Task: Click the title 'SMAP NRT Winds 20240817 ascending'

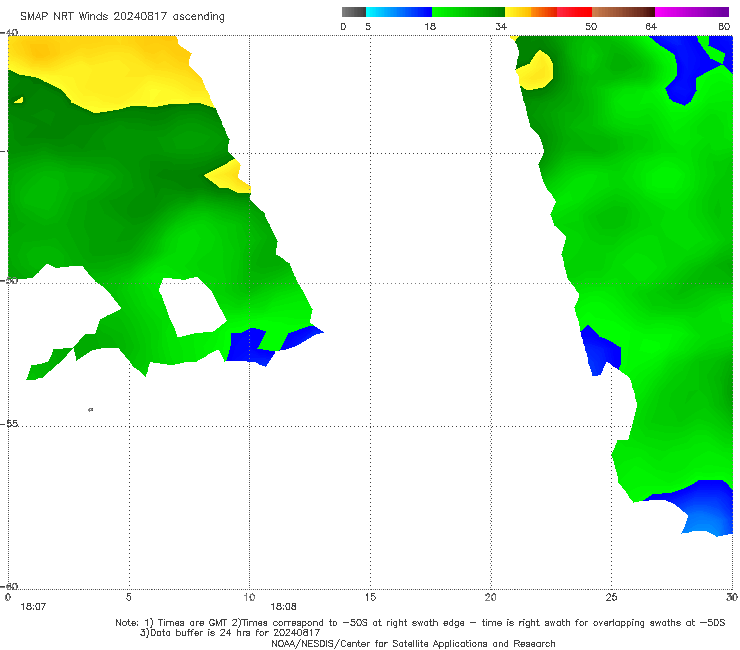Action: click(x=122, y=16)
